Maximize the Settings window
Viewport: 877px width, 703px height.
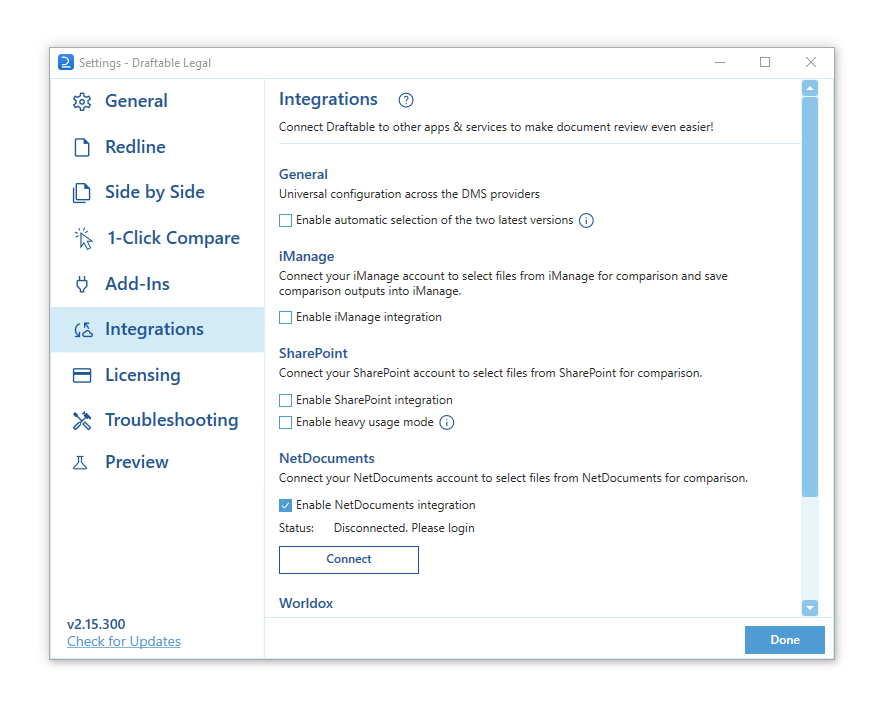click(765, 62)
